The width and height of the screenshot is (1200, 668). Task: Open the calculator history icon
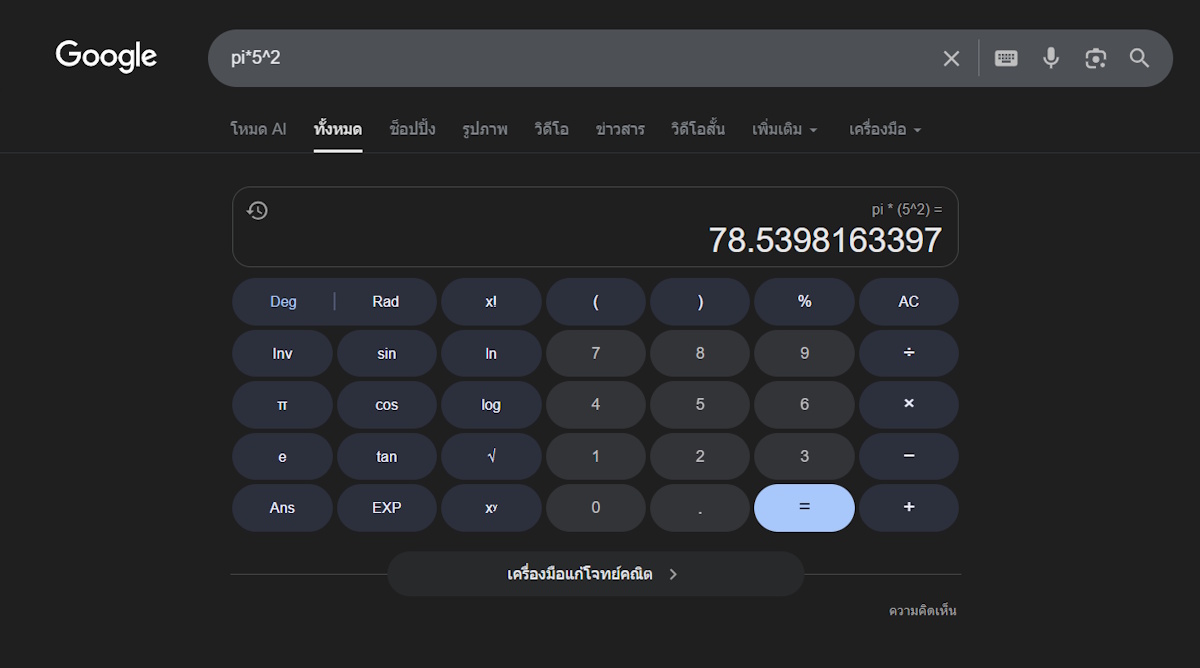coord(257,210)
